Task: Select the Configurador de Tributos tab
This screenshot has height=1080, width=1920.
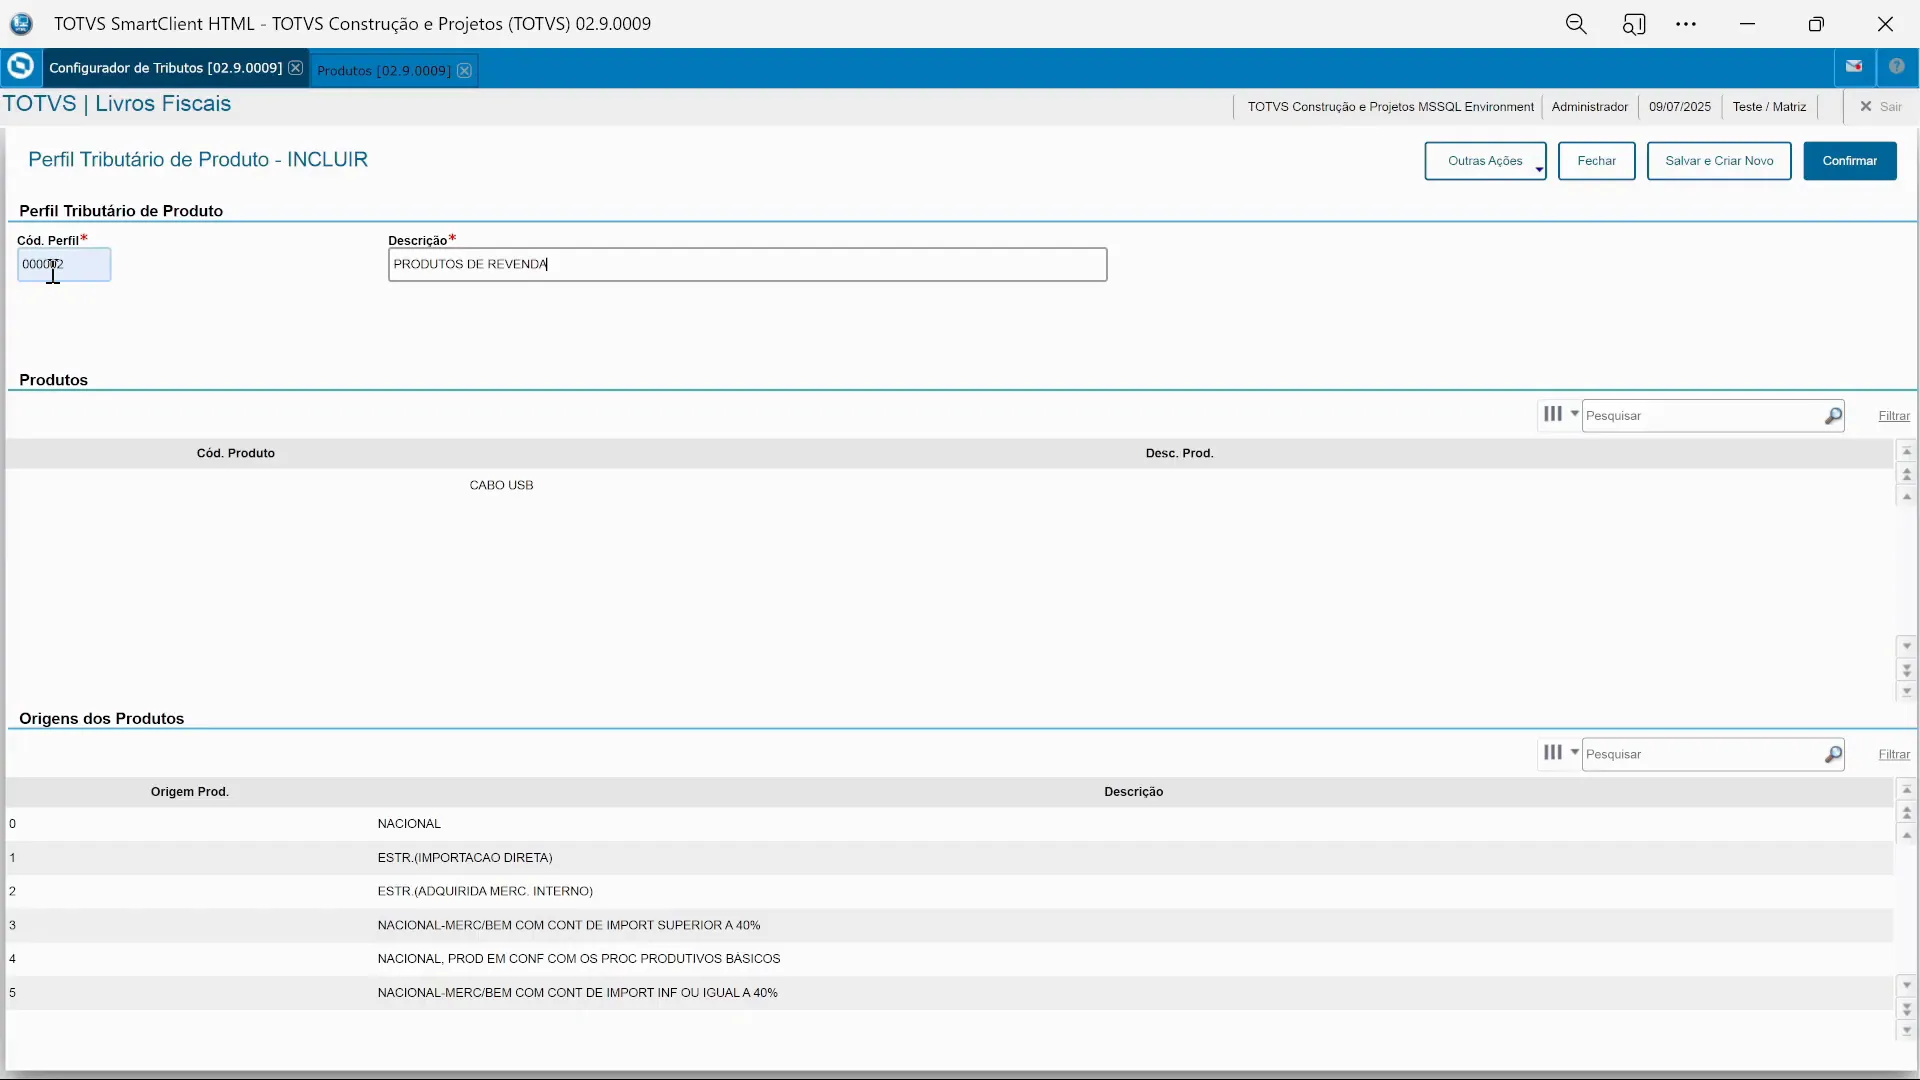Action: click(165, 68)
